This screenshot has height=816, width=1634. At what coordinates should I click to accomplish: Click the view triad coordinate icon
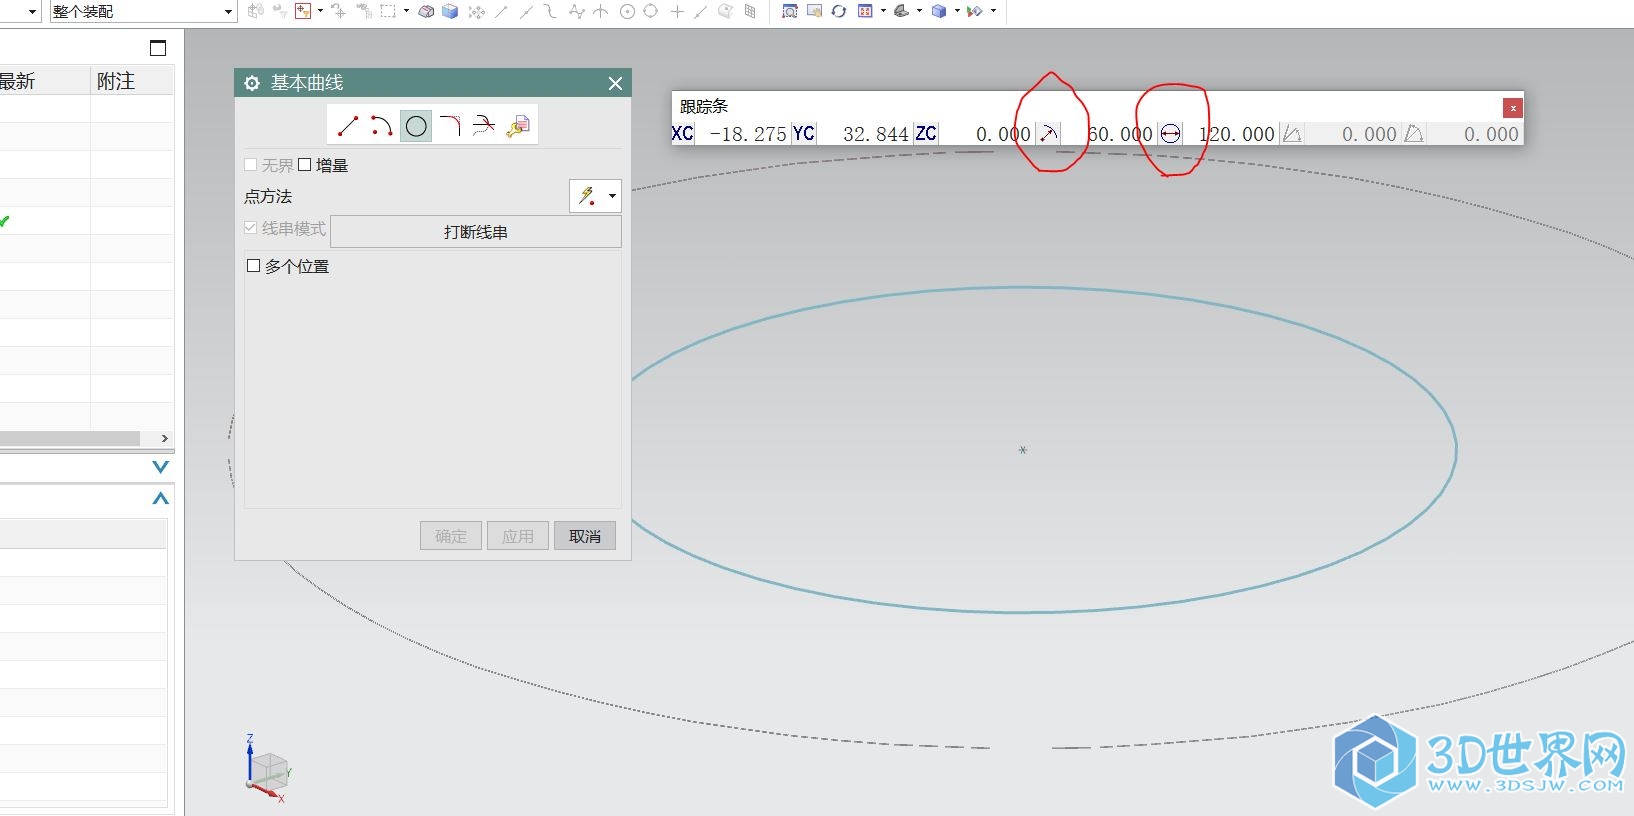(268, 768)
